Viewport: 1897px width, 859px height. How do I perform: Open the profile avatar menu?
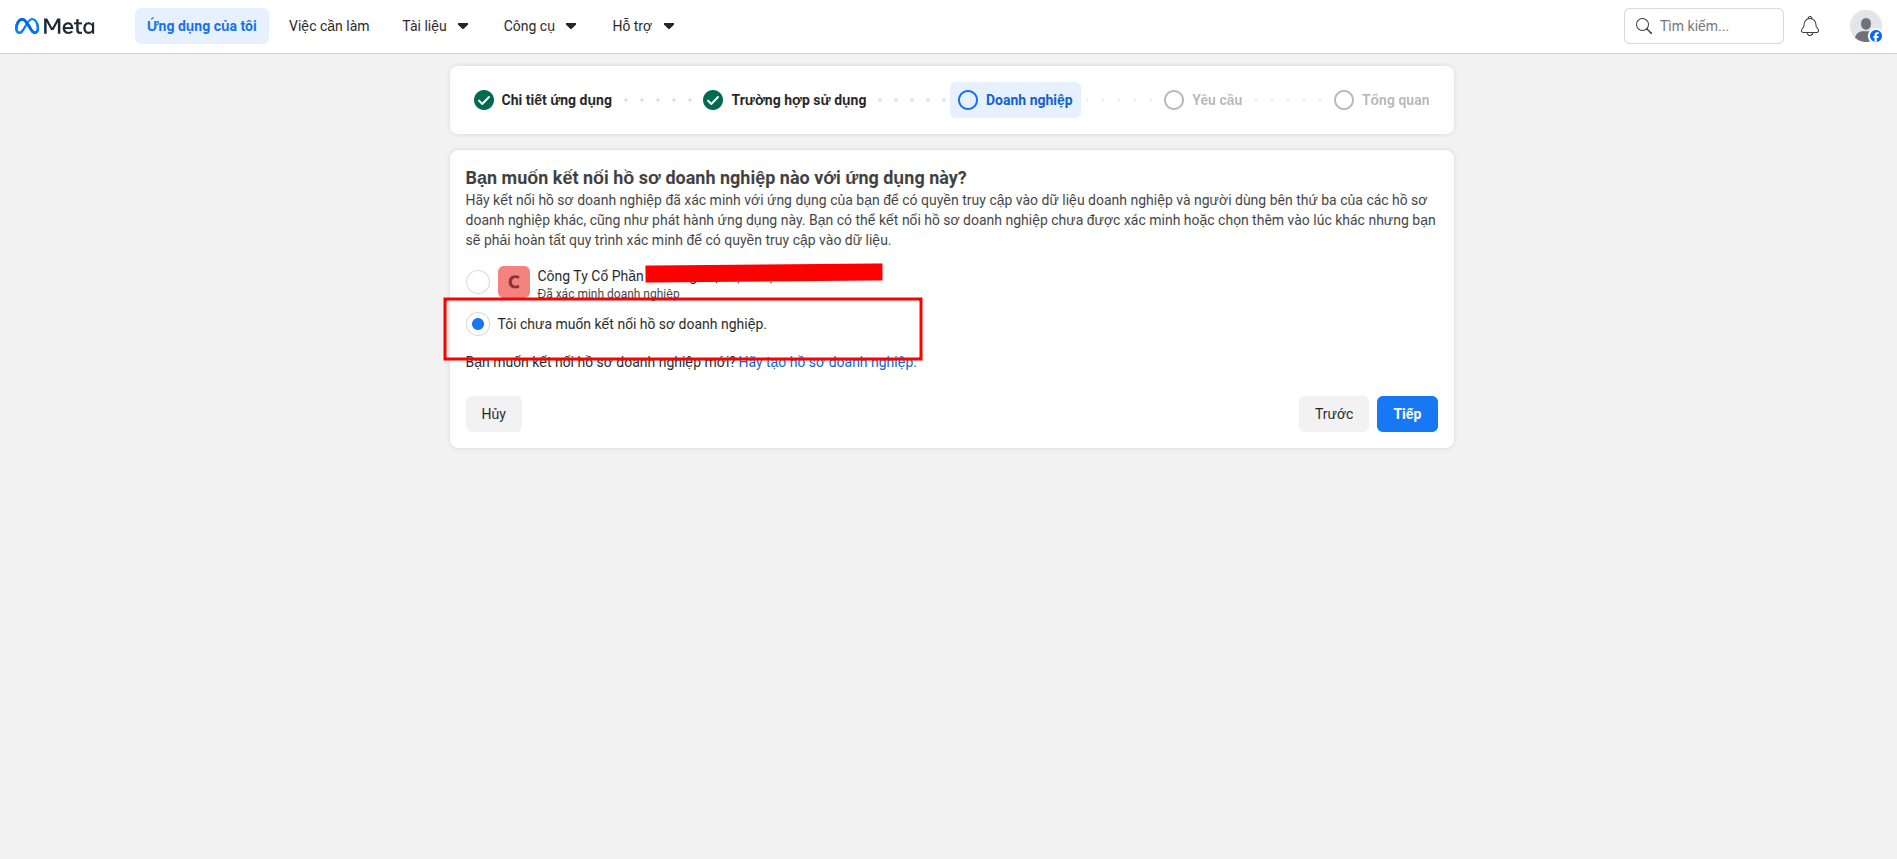coord(1865,27)
